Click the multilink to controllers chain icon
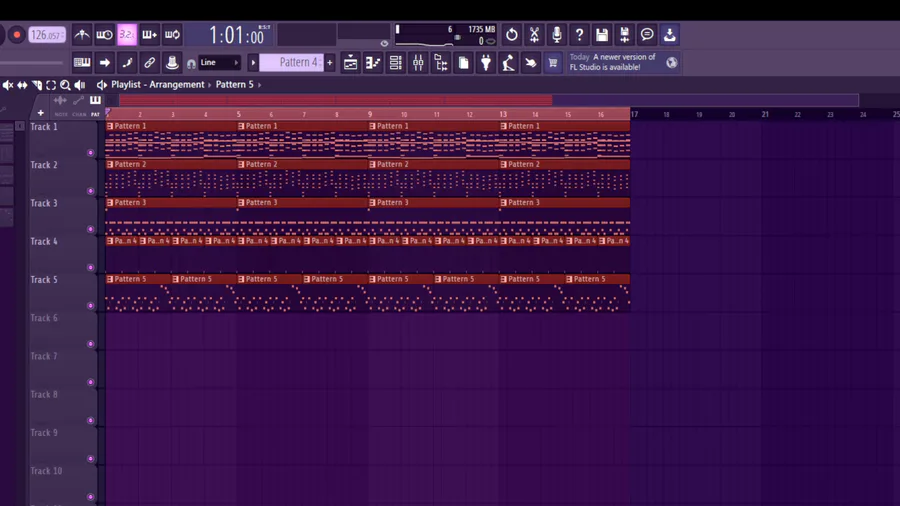The width and height of the screenshot is (900, 506). tap(149, 63)
